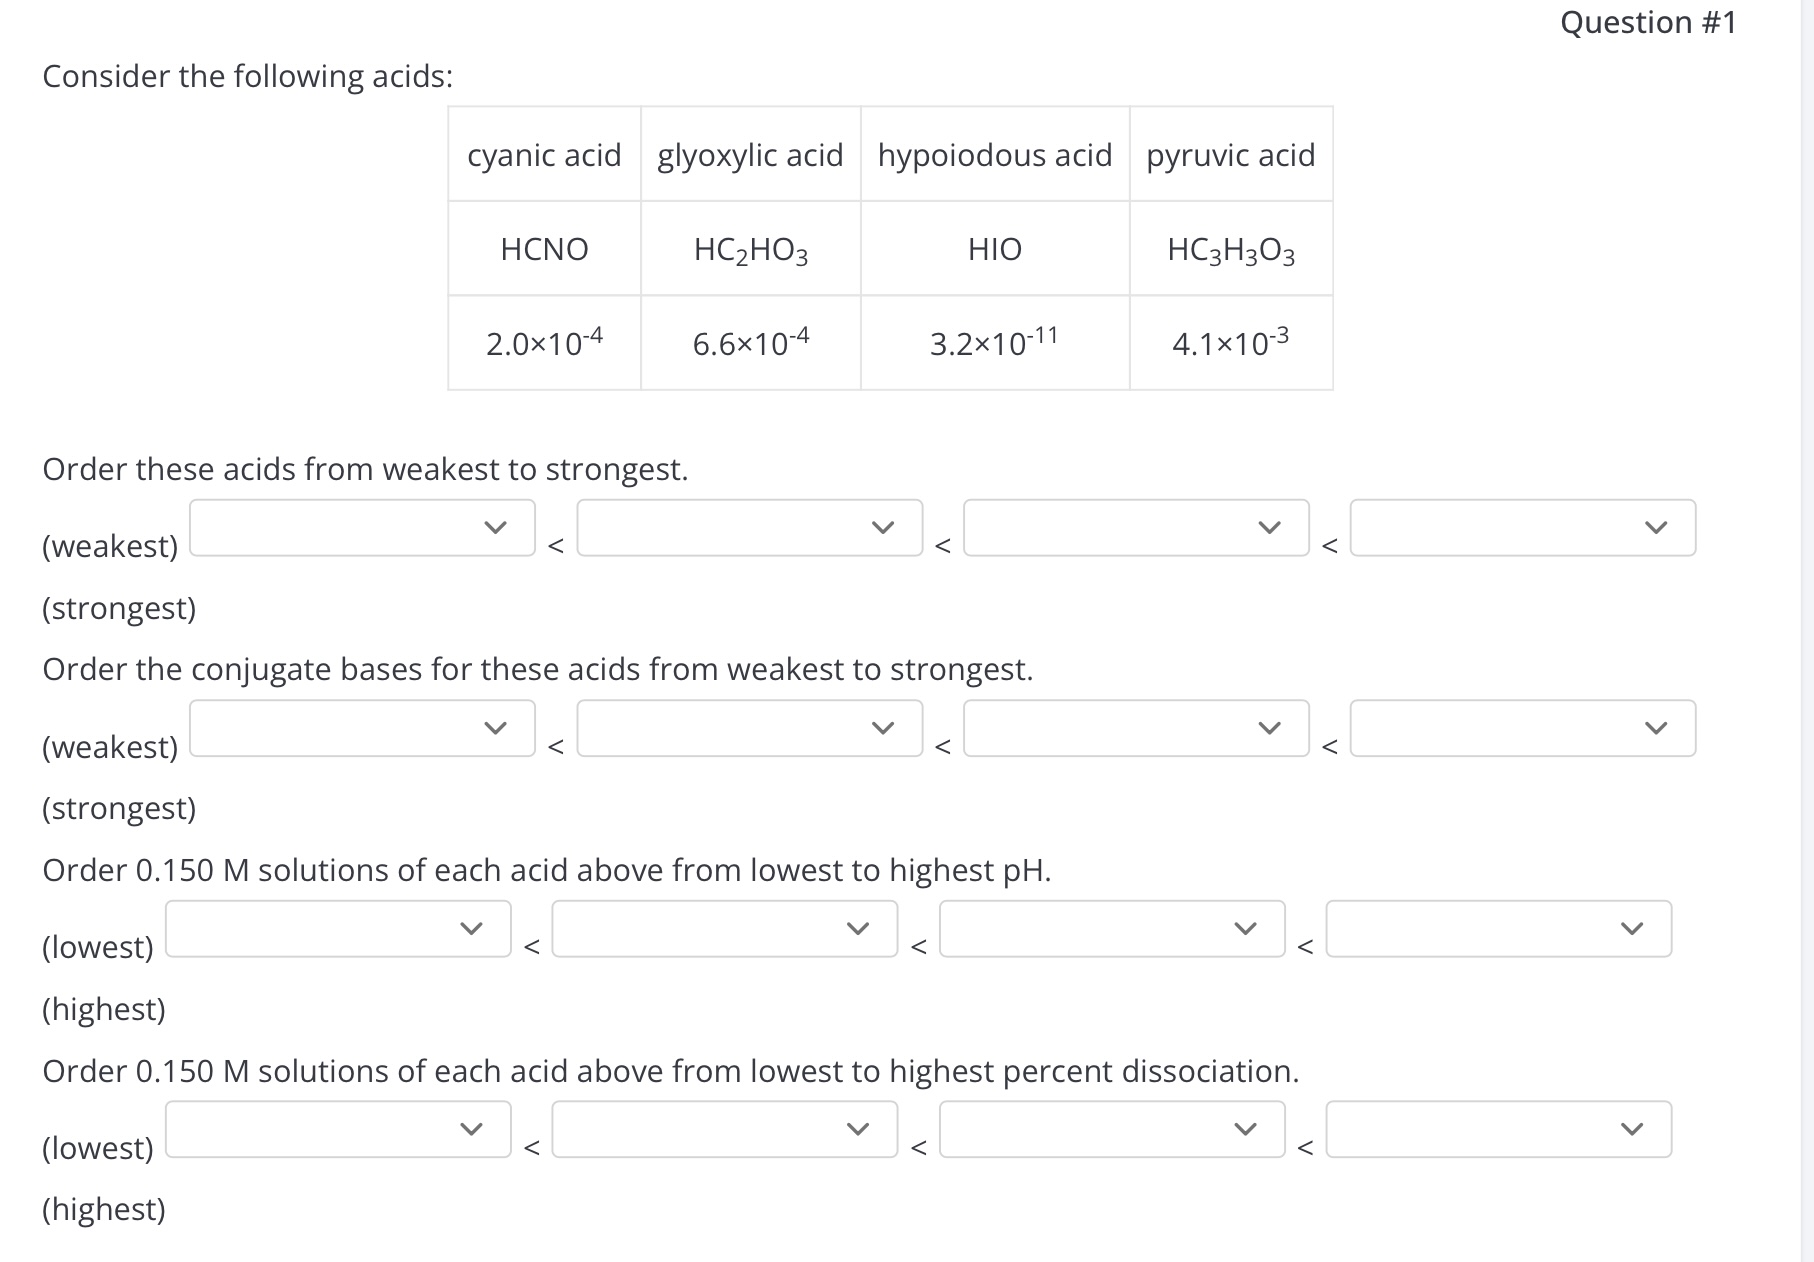Open the strongest conjugate base dropdown
The height and width of the screenshot is (1262, 1814).
pos(1521,729)
